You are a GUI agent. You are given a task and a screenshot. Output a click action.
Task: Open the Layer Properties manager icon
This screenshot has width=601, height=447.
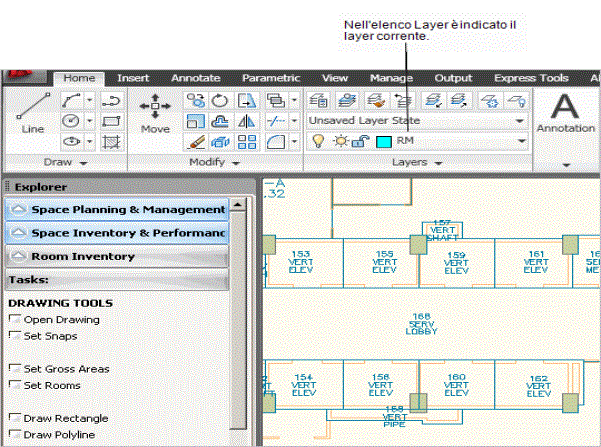pos(318,100)
